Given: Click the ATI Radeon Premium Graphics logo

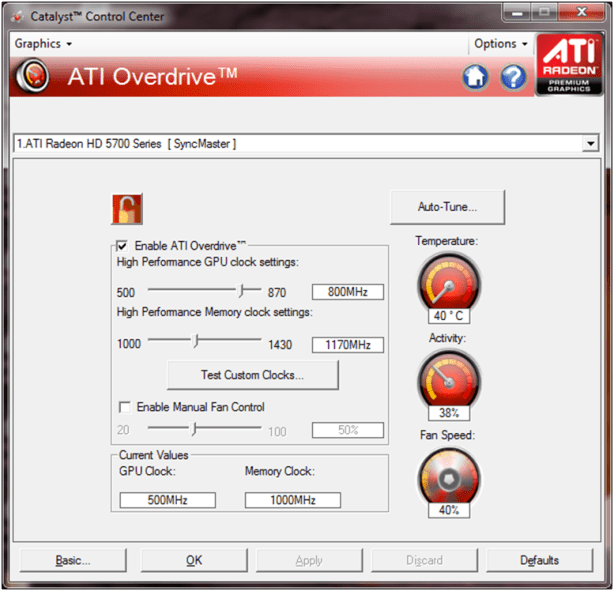Looking at the screenshot, I should 569,66.
